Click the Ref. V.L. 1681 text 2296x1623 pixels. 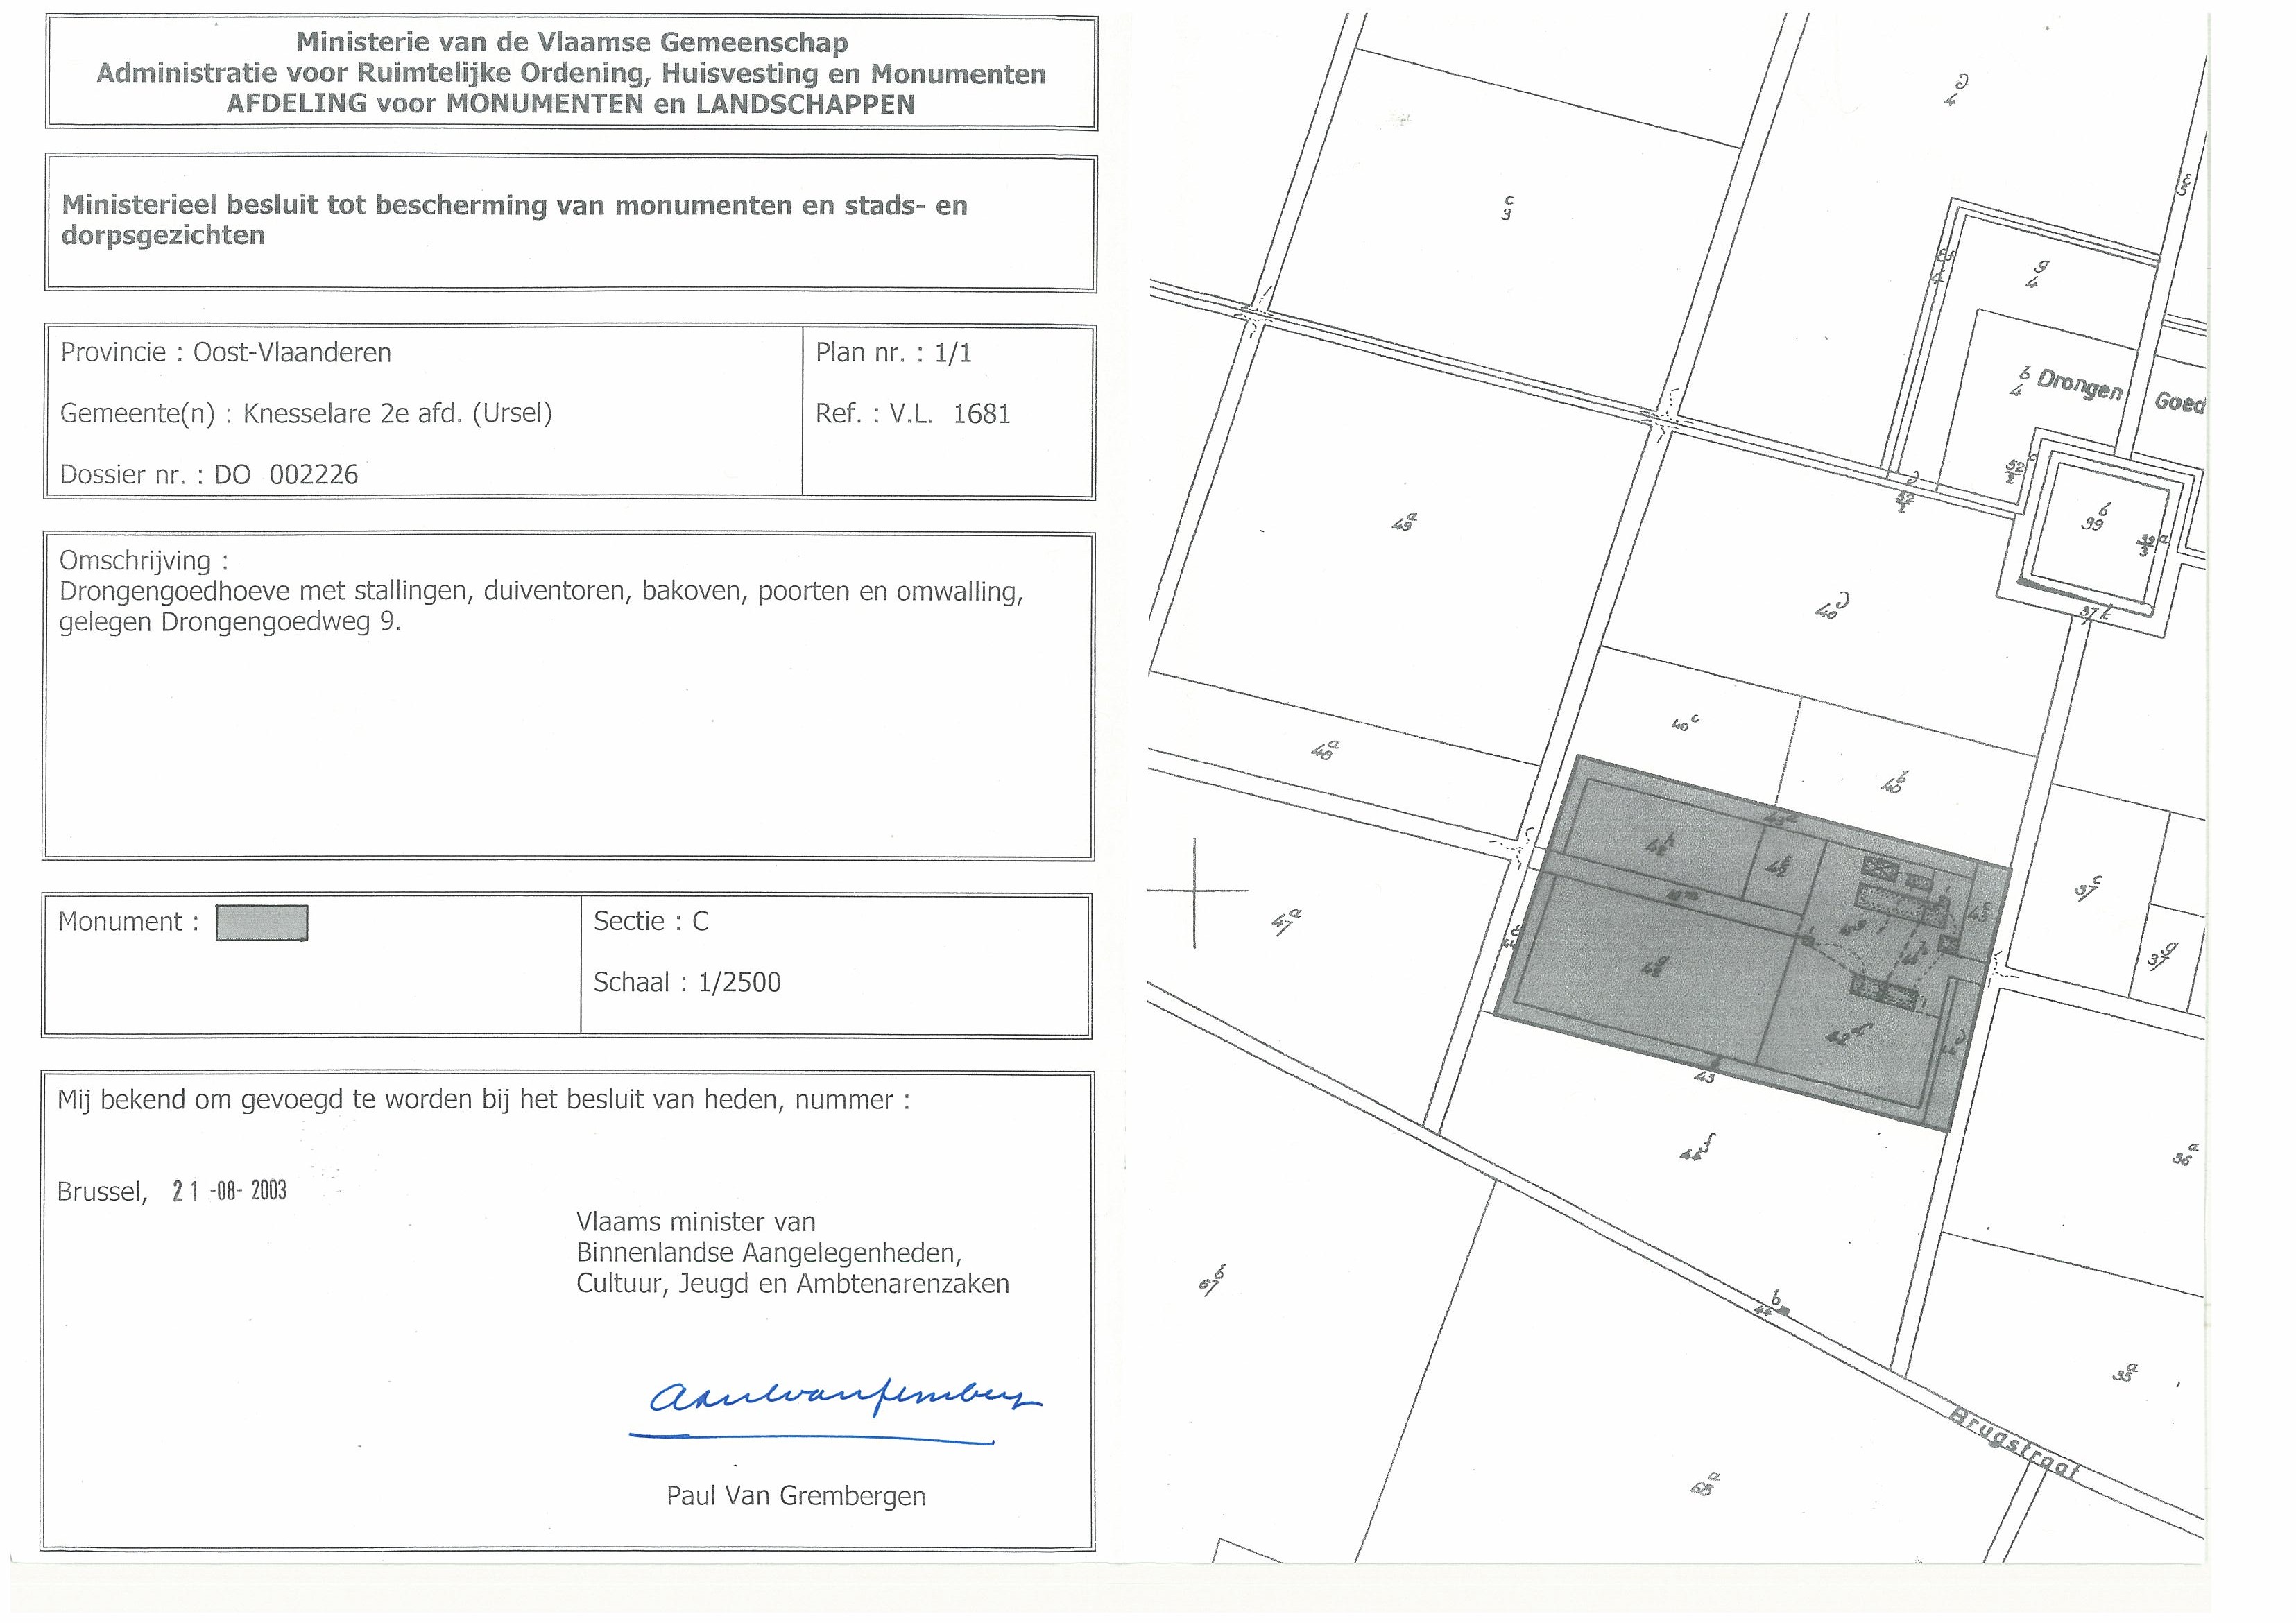[912, 414]
